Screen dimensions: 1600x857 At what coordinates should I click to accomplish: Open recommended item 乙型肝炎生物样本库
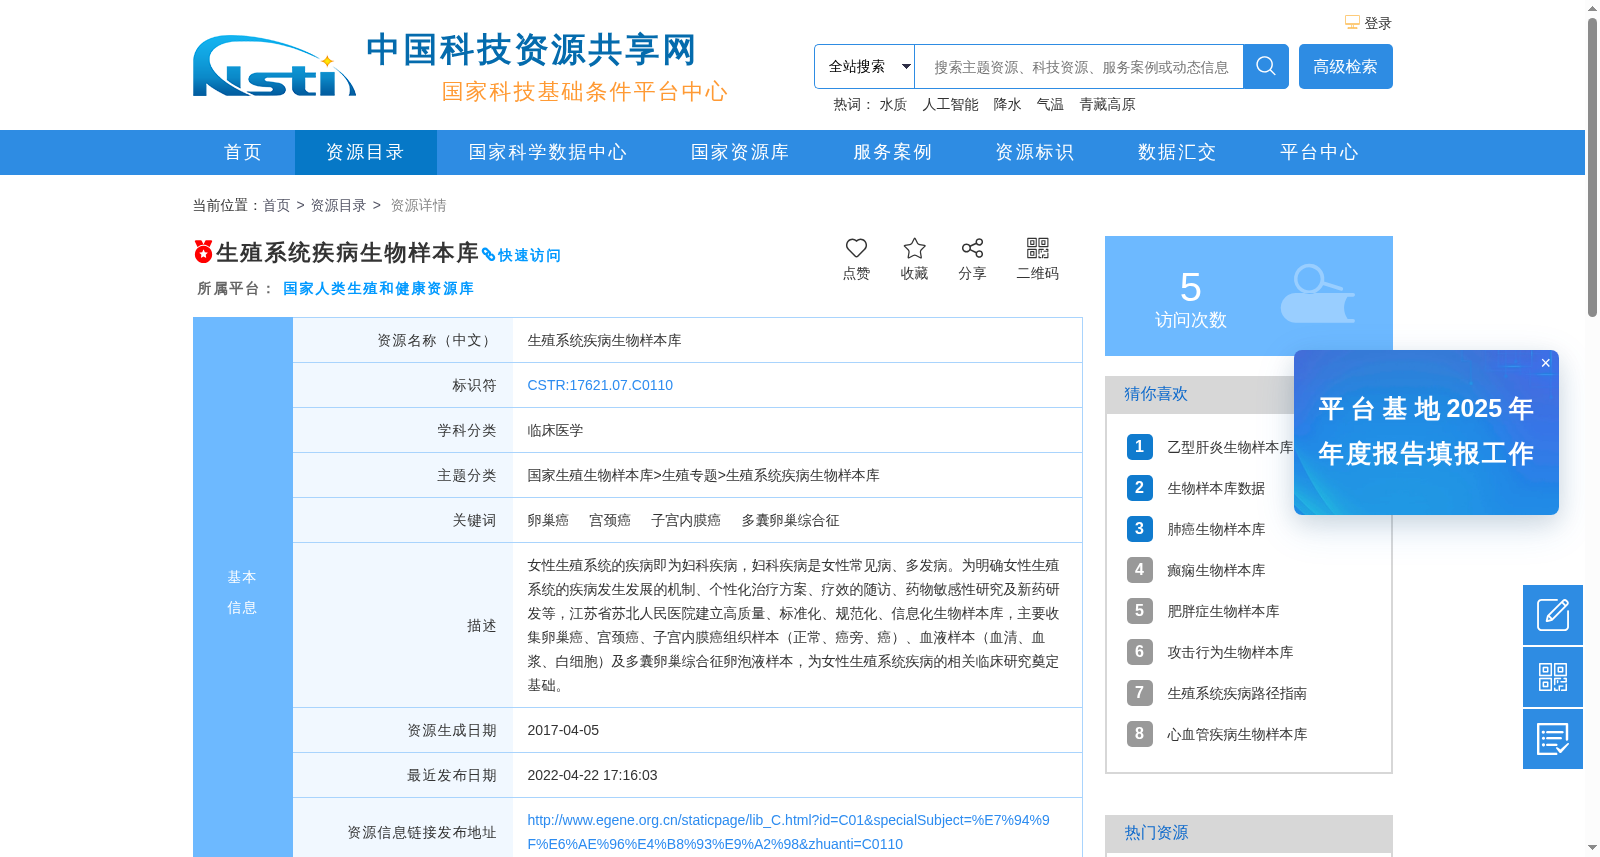click(1230, 447)
